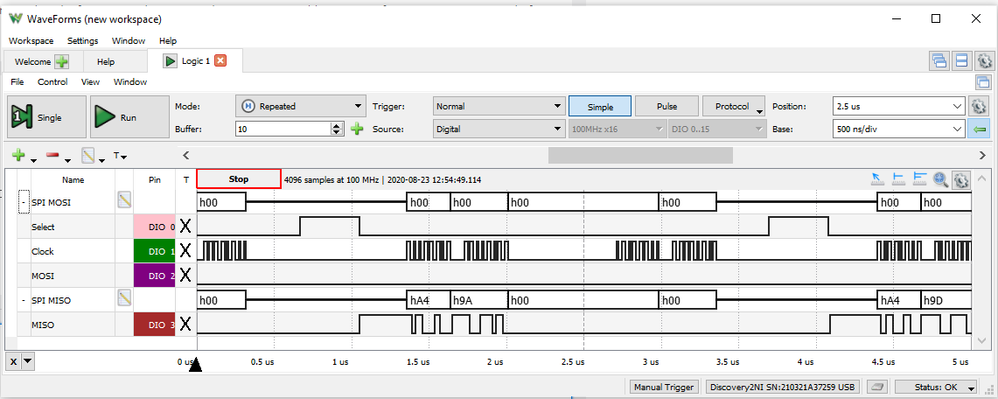Toggle trigger X for Select row
The width and height of the screenshot is (998, 399).
tap(185, 226)
